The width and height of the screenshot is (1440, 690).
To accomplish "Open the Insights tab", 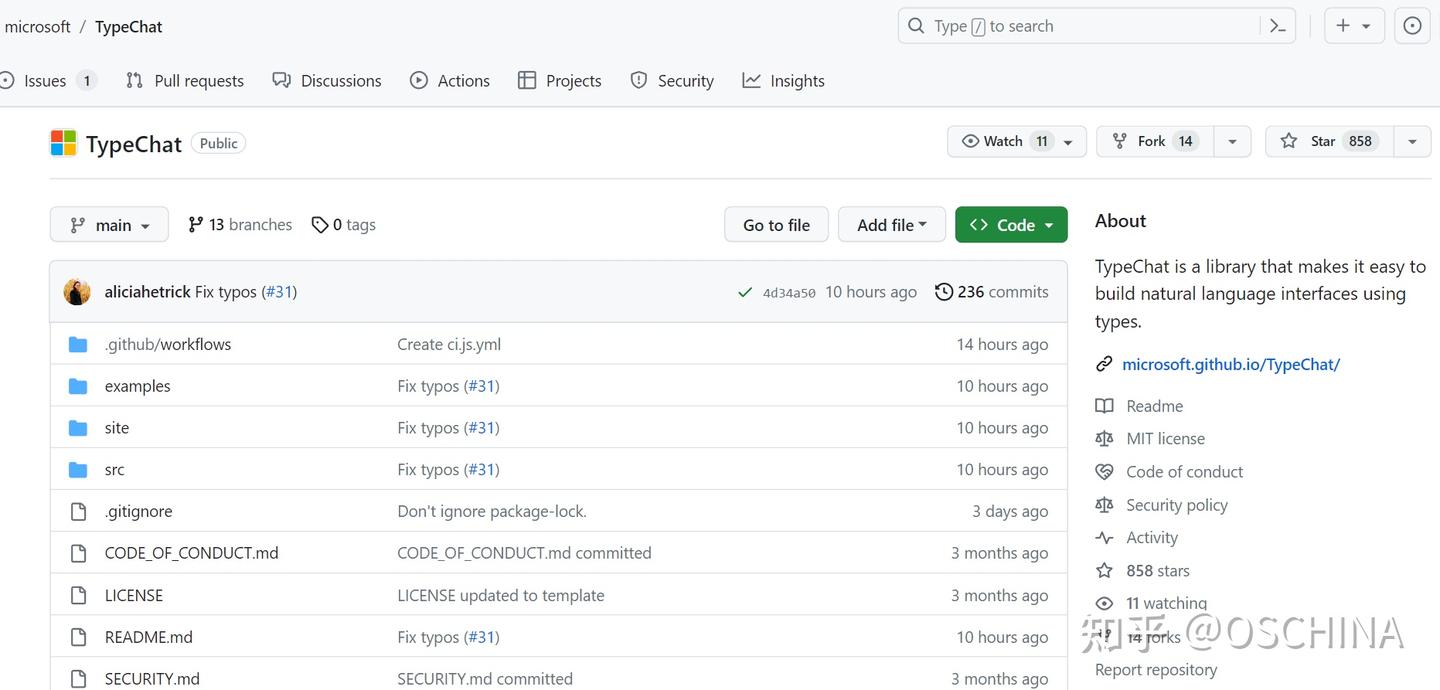I will (784, 81).
